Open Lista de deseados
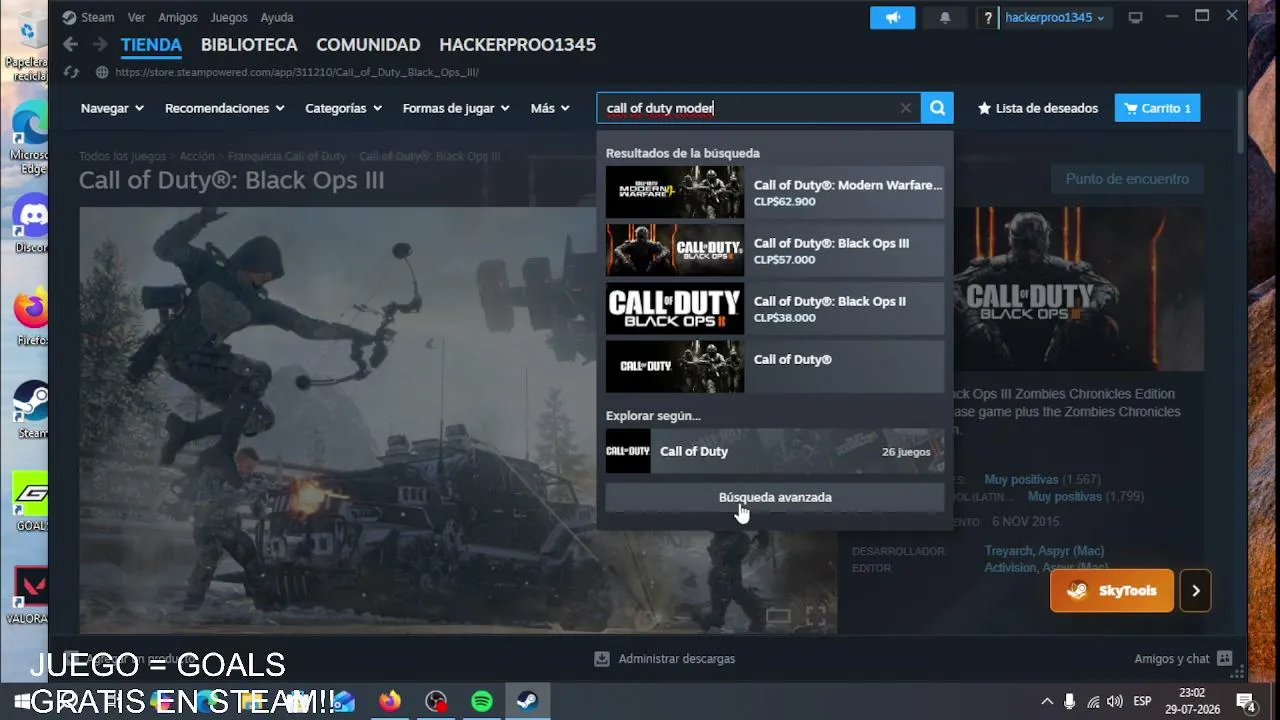The image size is (1280, 720). point(1038,108)
